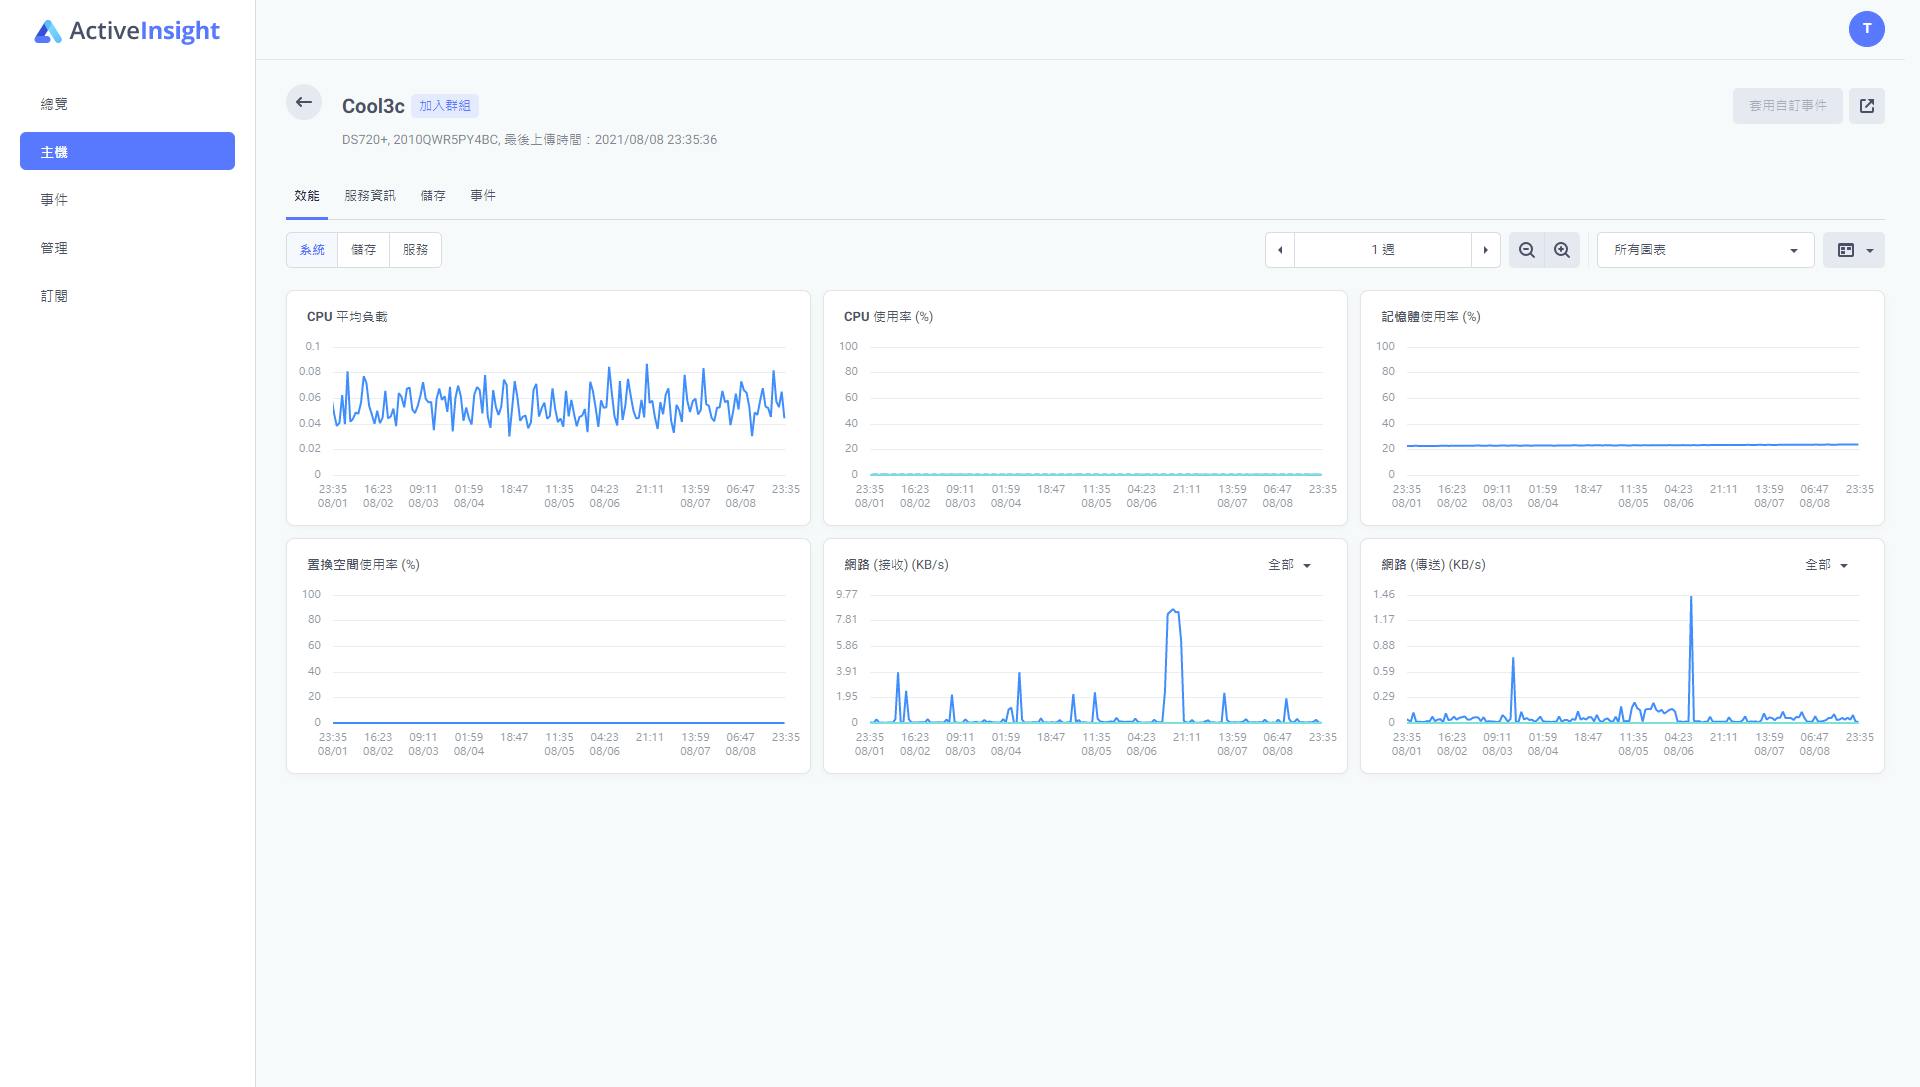Screen dimensions: 1920x1087
Task: Switch to the 儲存 segment toggle
Action: (x=363, y=250)
